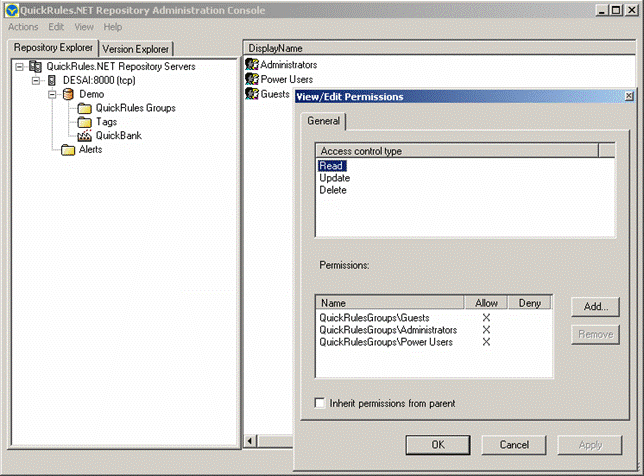This screenshot has width=644, height=476.
Task: Select Update access control type
Action: pyautogui.click(x=335, y=178)
